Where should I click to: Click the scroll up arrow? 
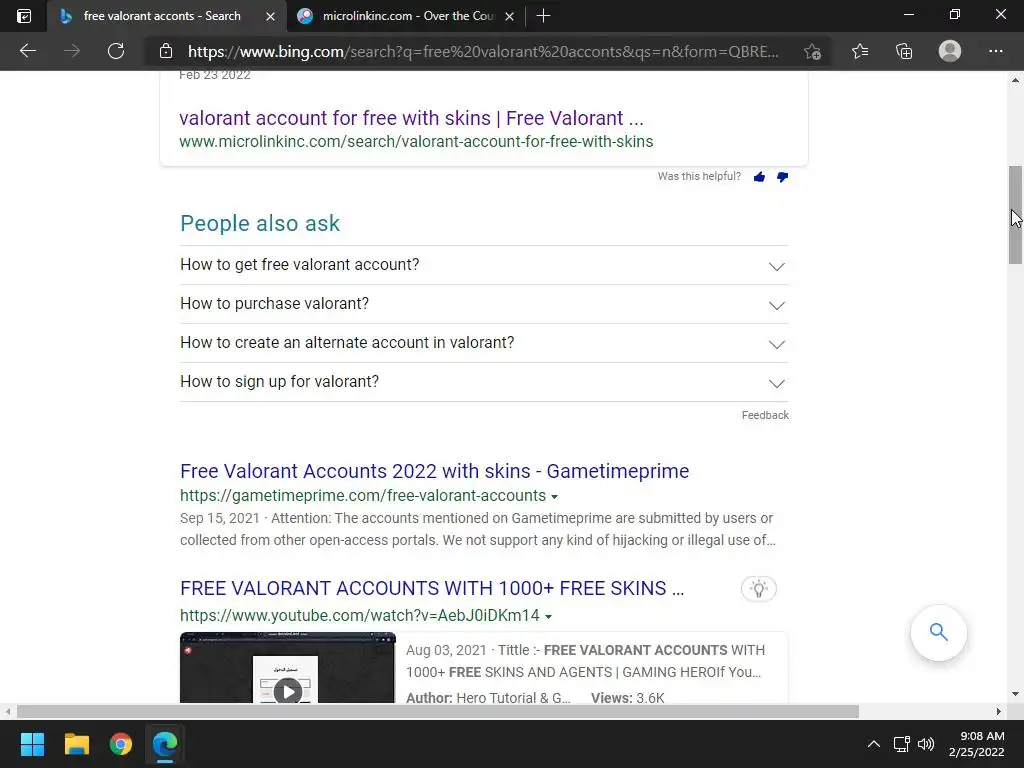(x=1015, y=80)
